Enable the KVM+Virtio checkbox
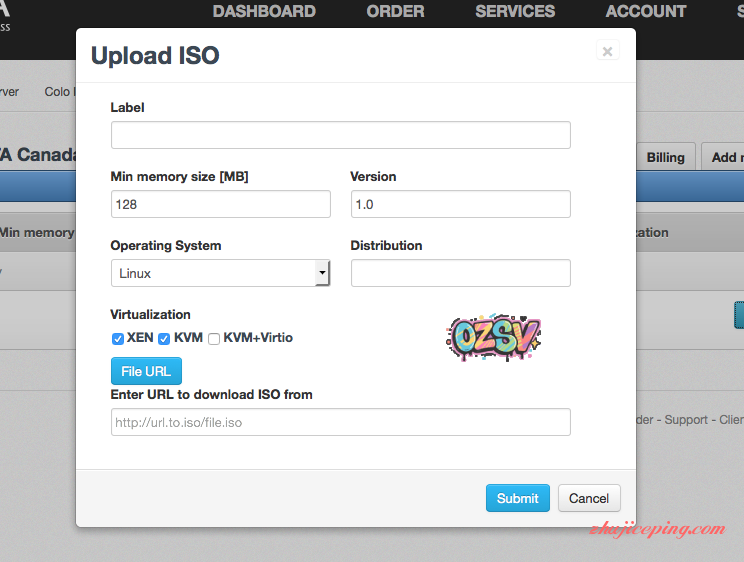 (214, 338)
